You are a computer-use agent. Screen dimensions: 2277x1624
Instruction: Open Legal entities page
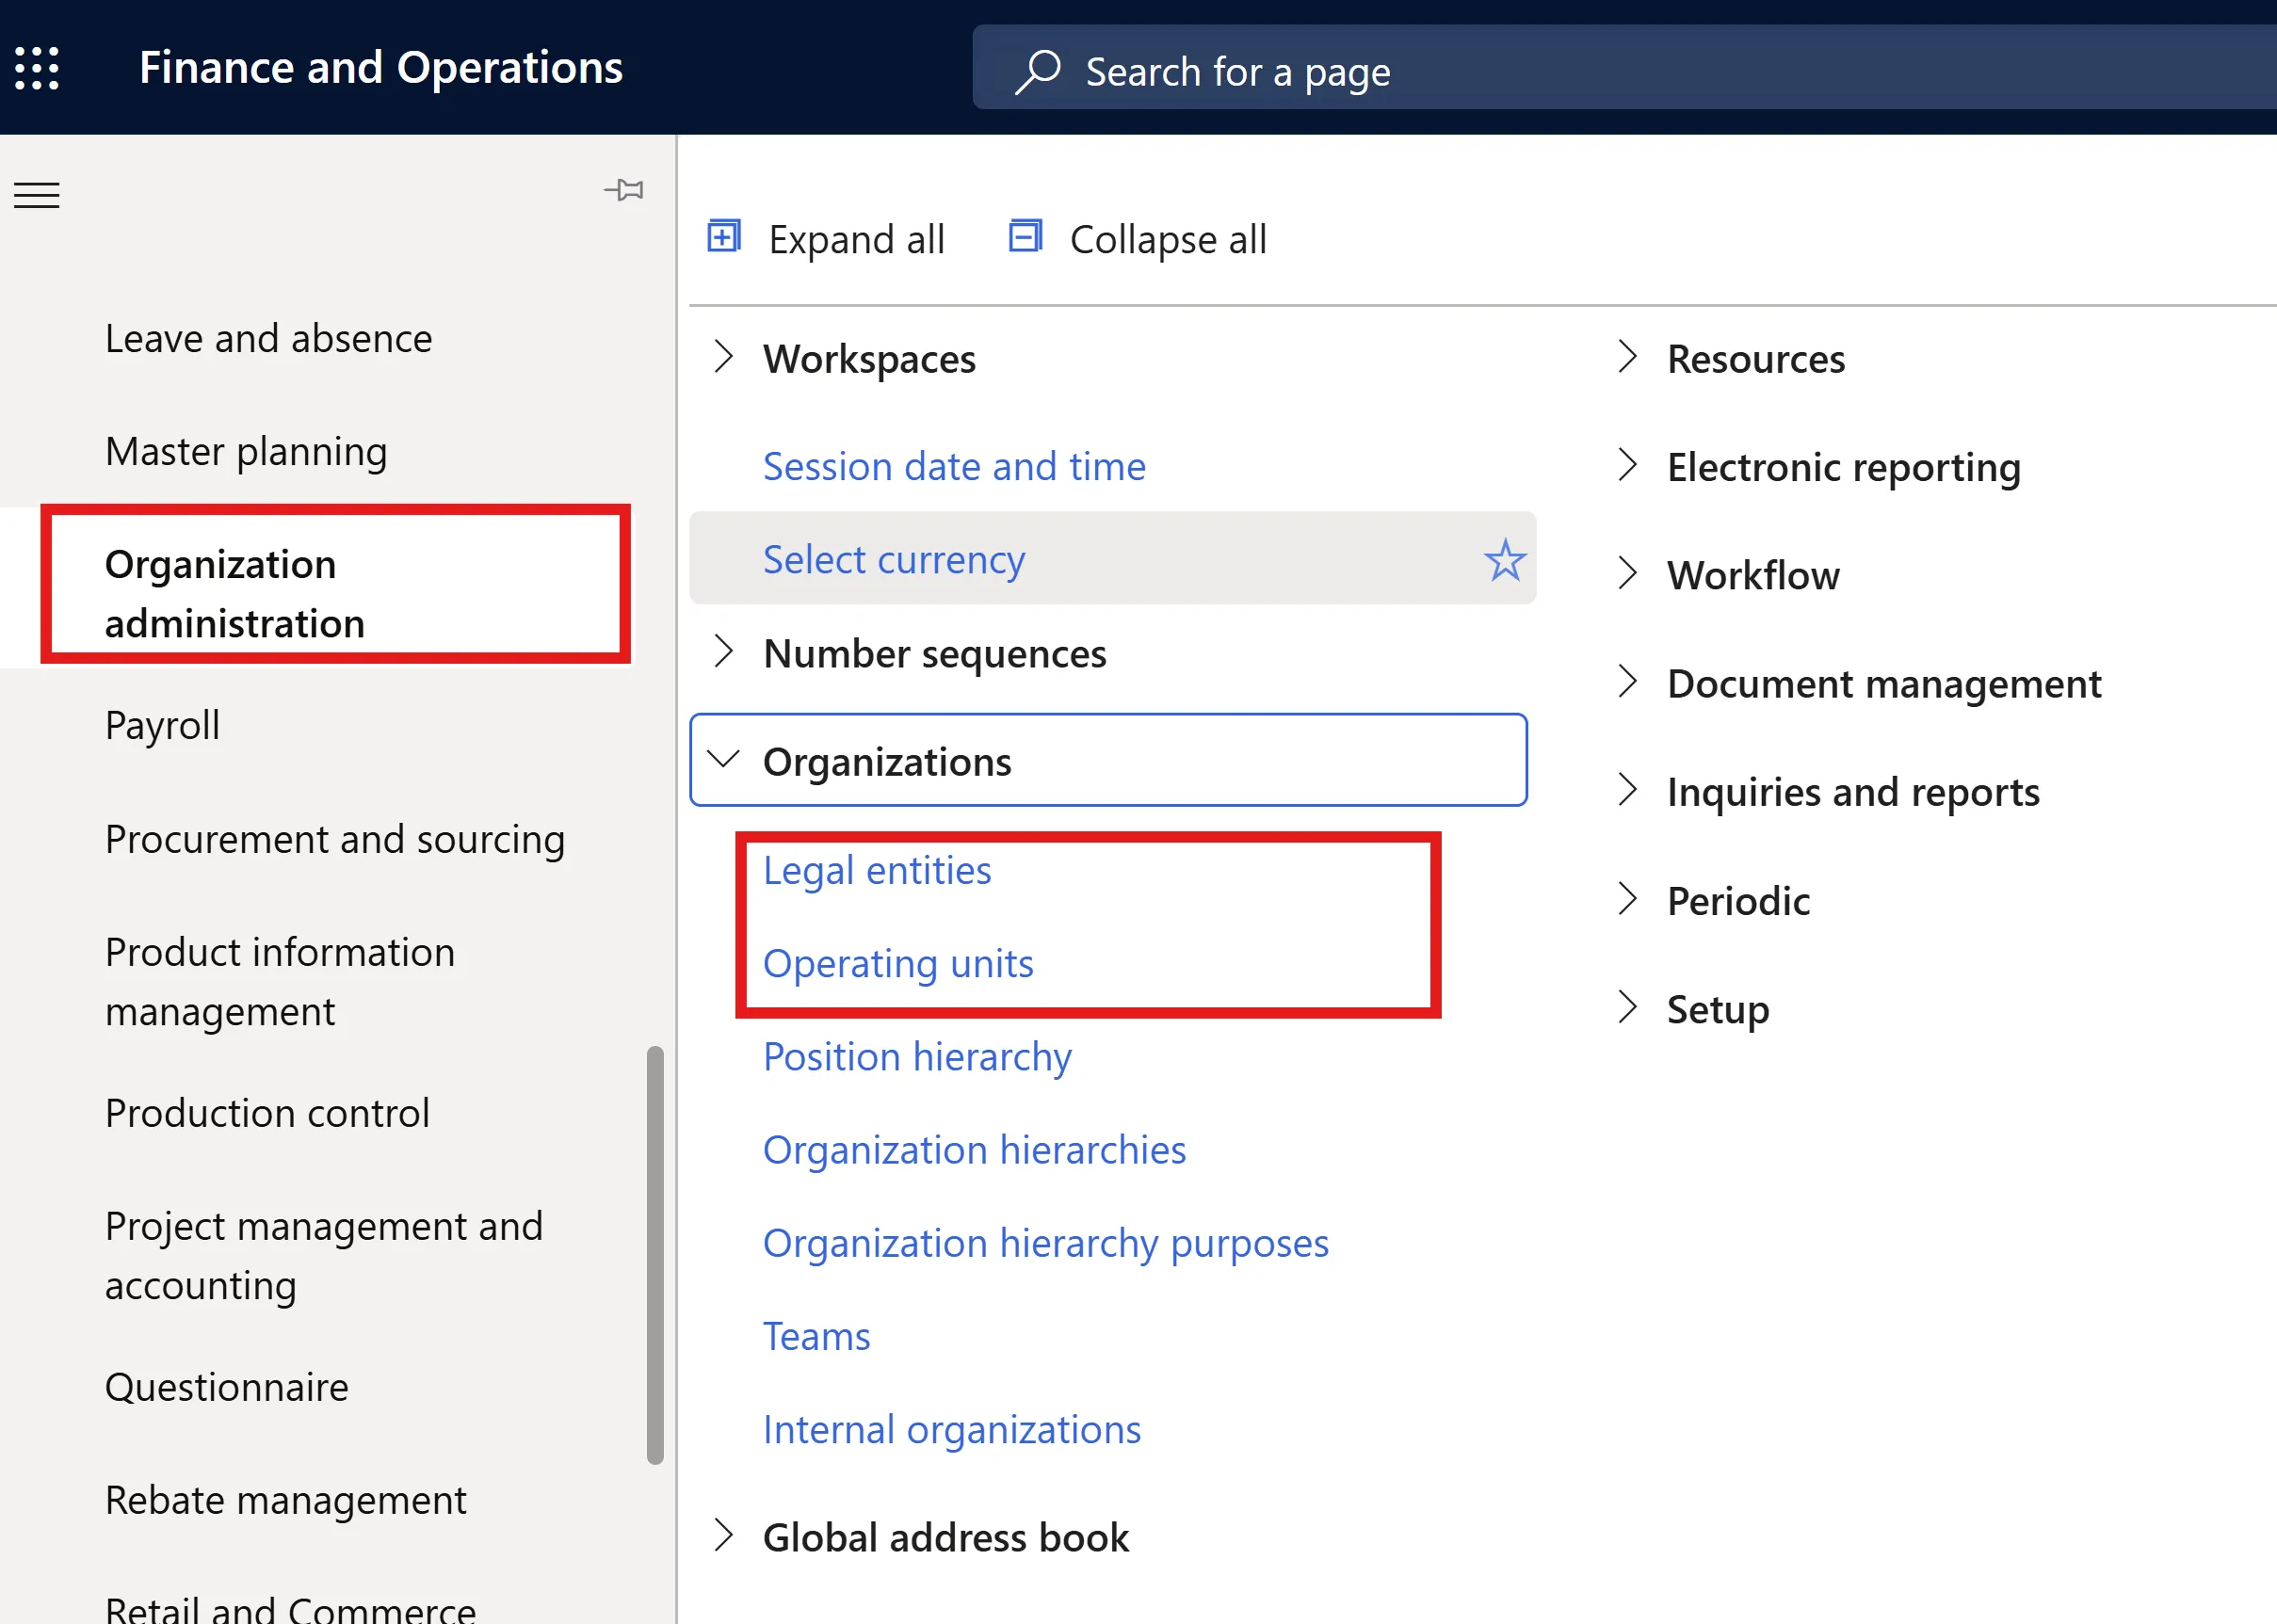tap(877, 871)
